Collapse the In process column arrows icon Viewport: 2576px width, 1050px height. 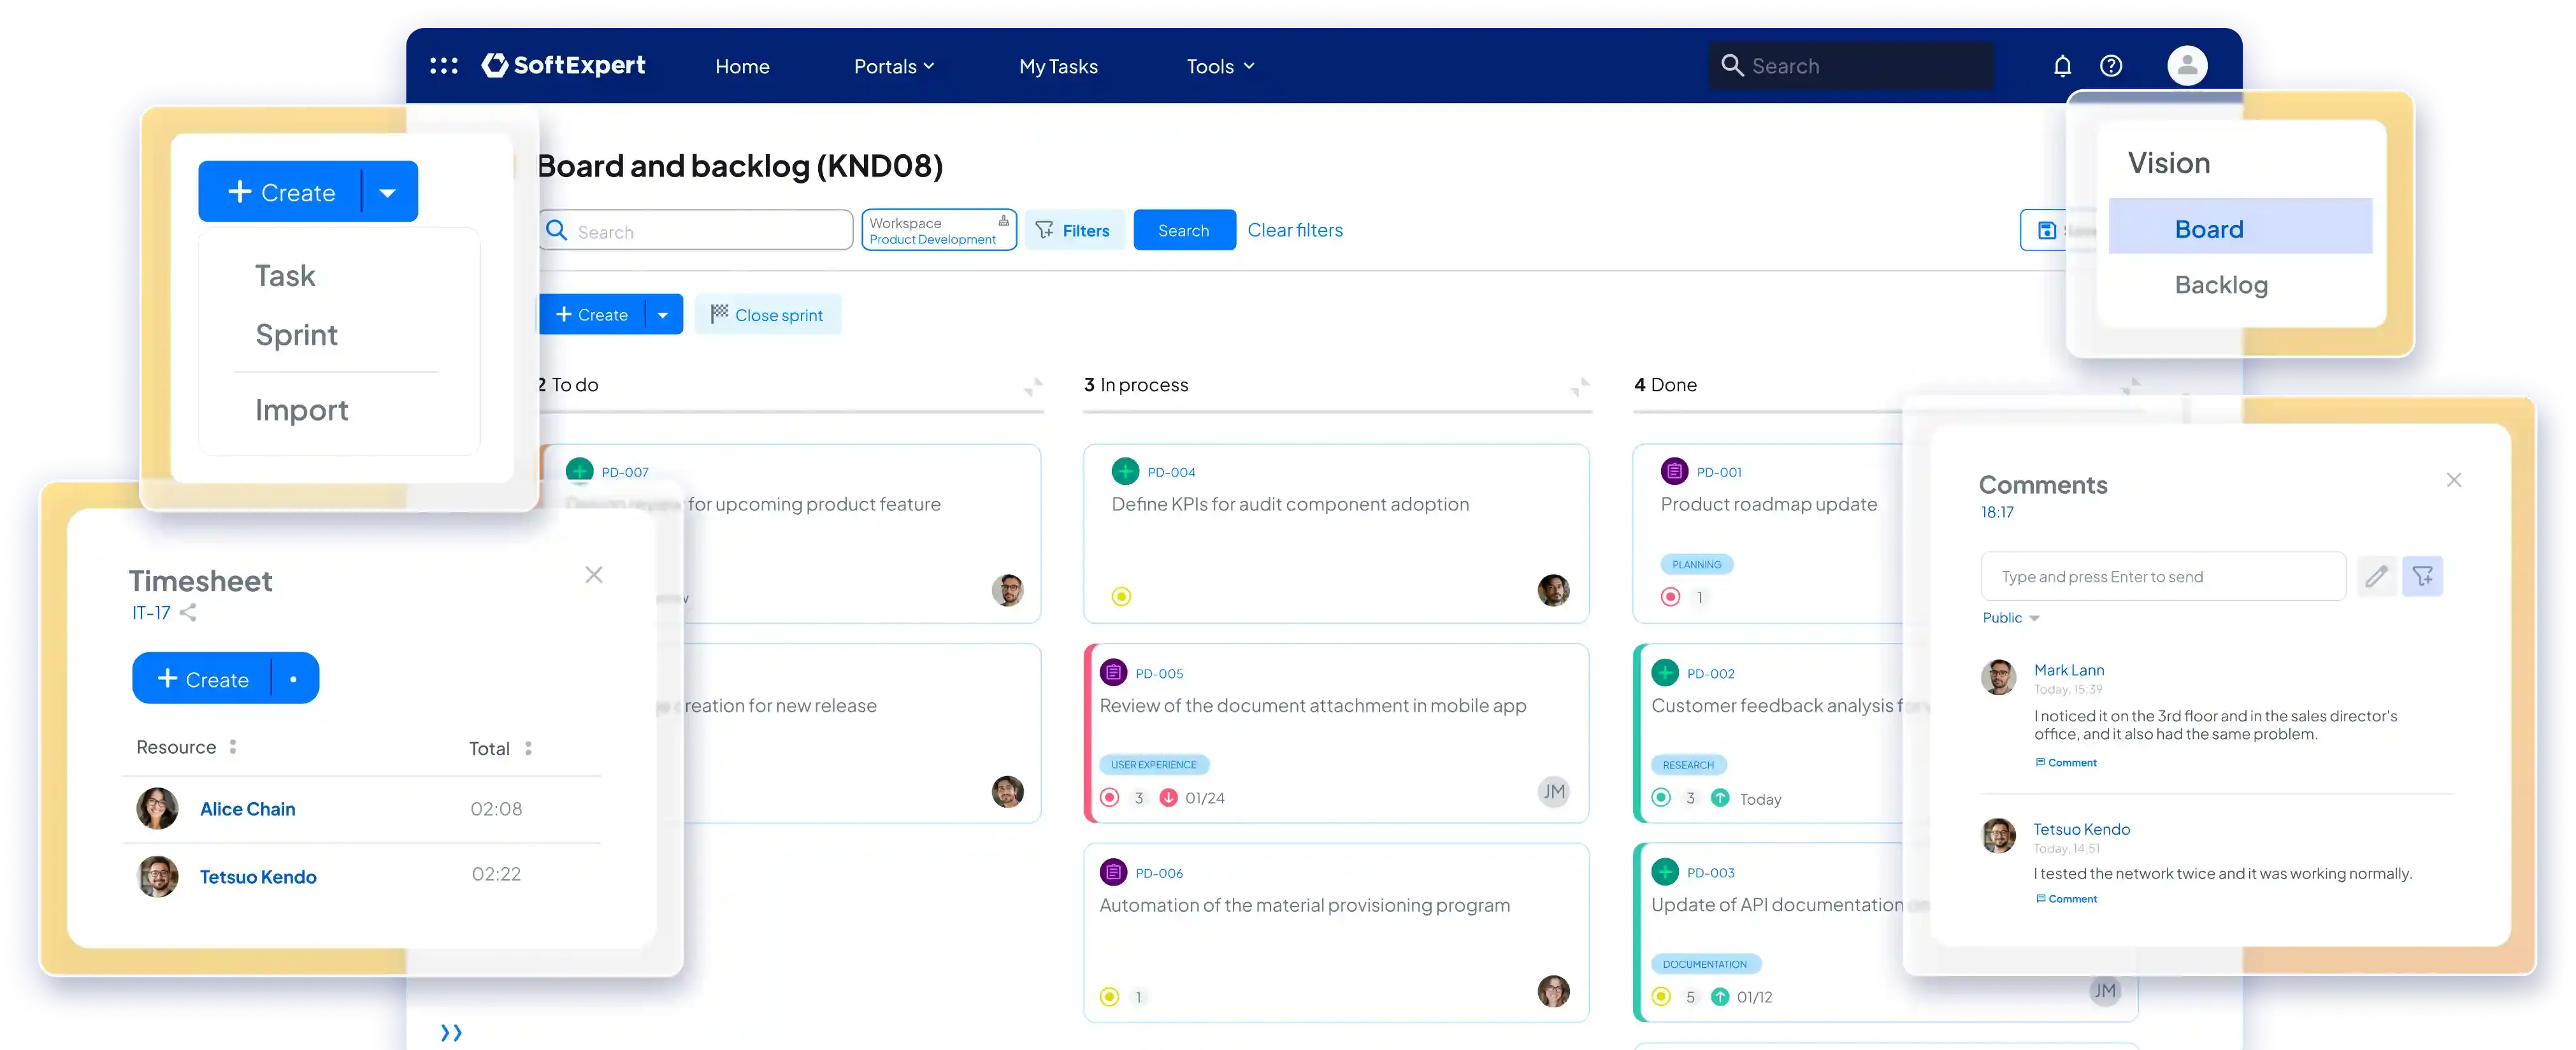tap(1580, 386)
